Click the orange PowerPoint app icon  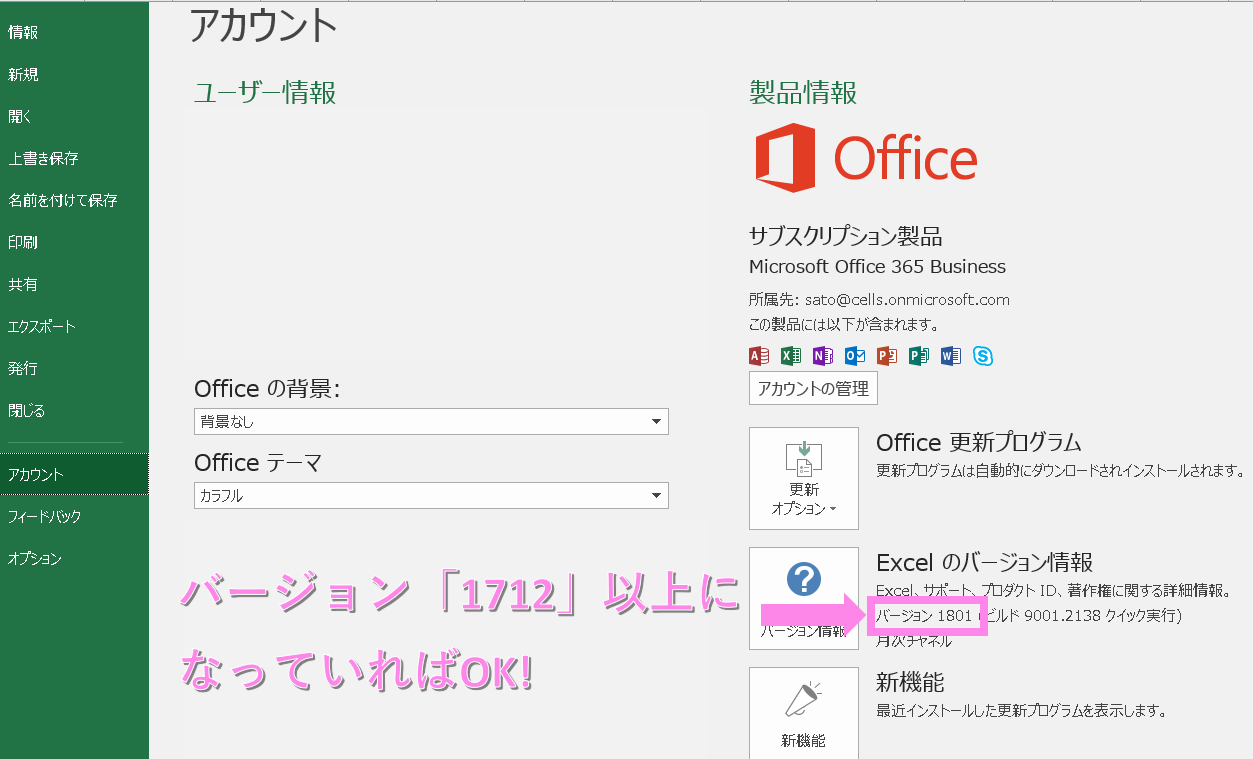886,356
